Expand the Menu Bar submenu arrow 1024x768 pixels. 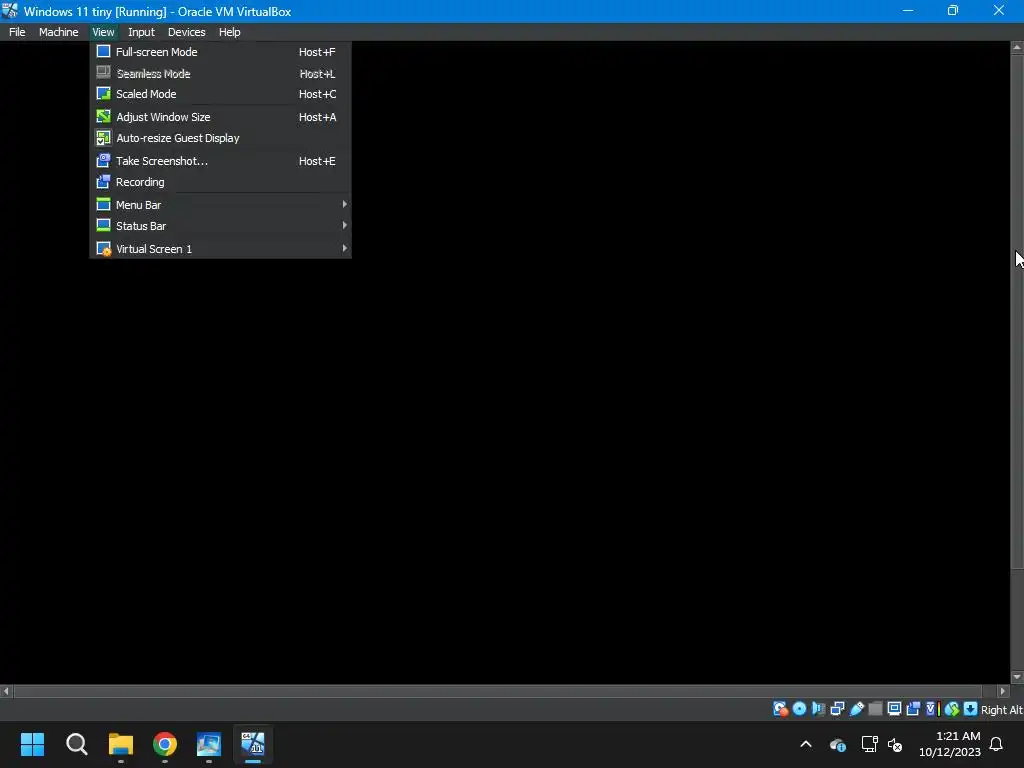pyautogui.click(x=344, y=204)
